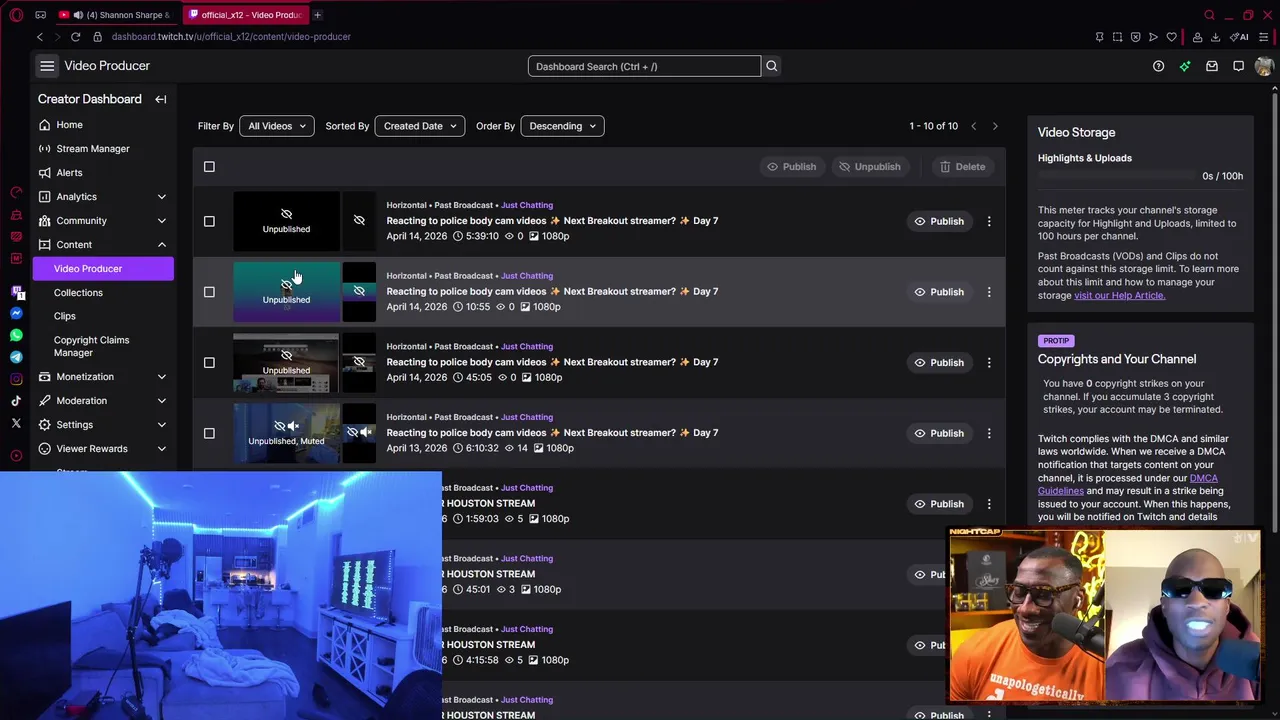The width and height of the screenshot is (1280, 720).
Task: Expand the Monetization sidebar section
Action: (x=103, y=377)
